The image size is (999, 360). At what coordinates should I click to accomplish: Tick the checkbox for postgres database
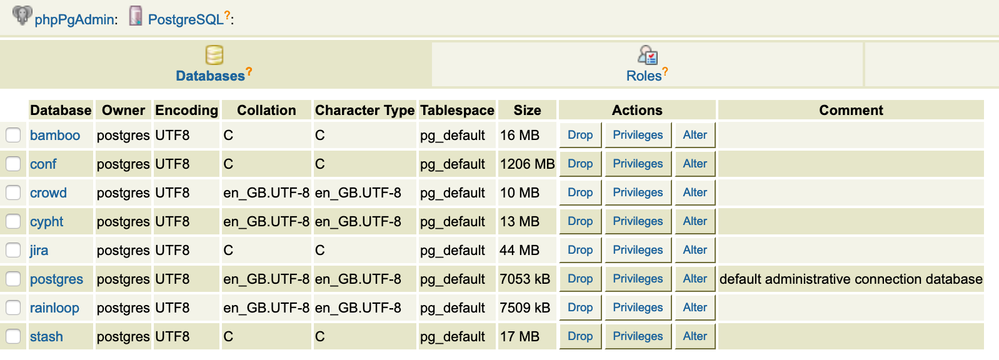click(x=13, y=279)
